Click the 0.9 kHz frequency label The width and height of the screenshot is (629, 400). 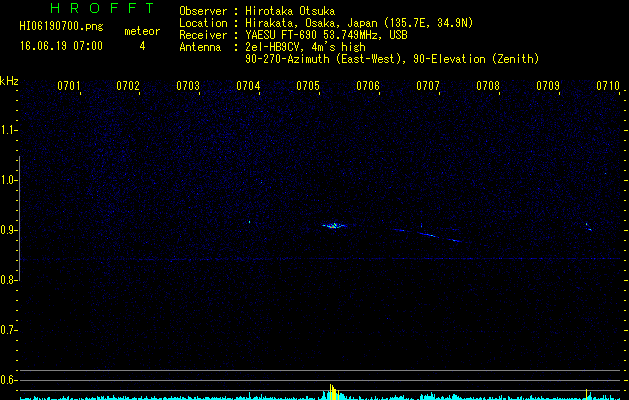pos(8,230)
